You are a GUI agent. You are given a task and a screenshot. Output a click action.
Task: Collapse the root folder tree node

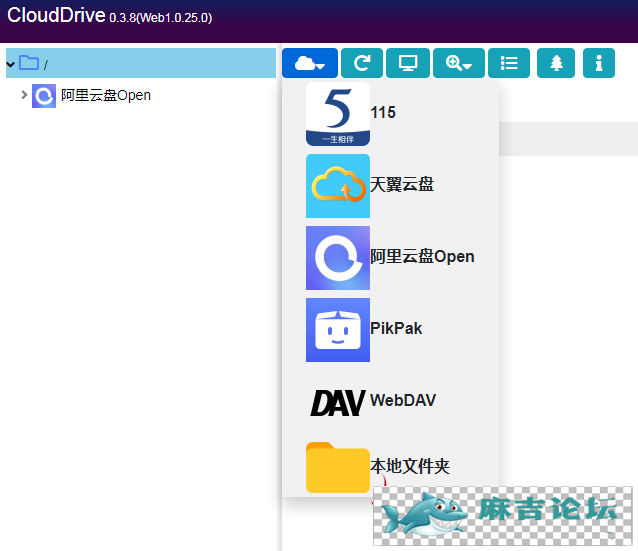[11, 64]
